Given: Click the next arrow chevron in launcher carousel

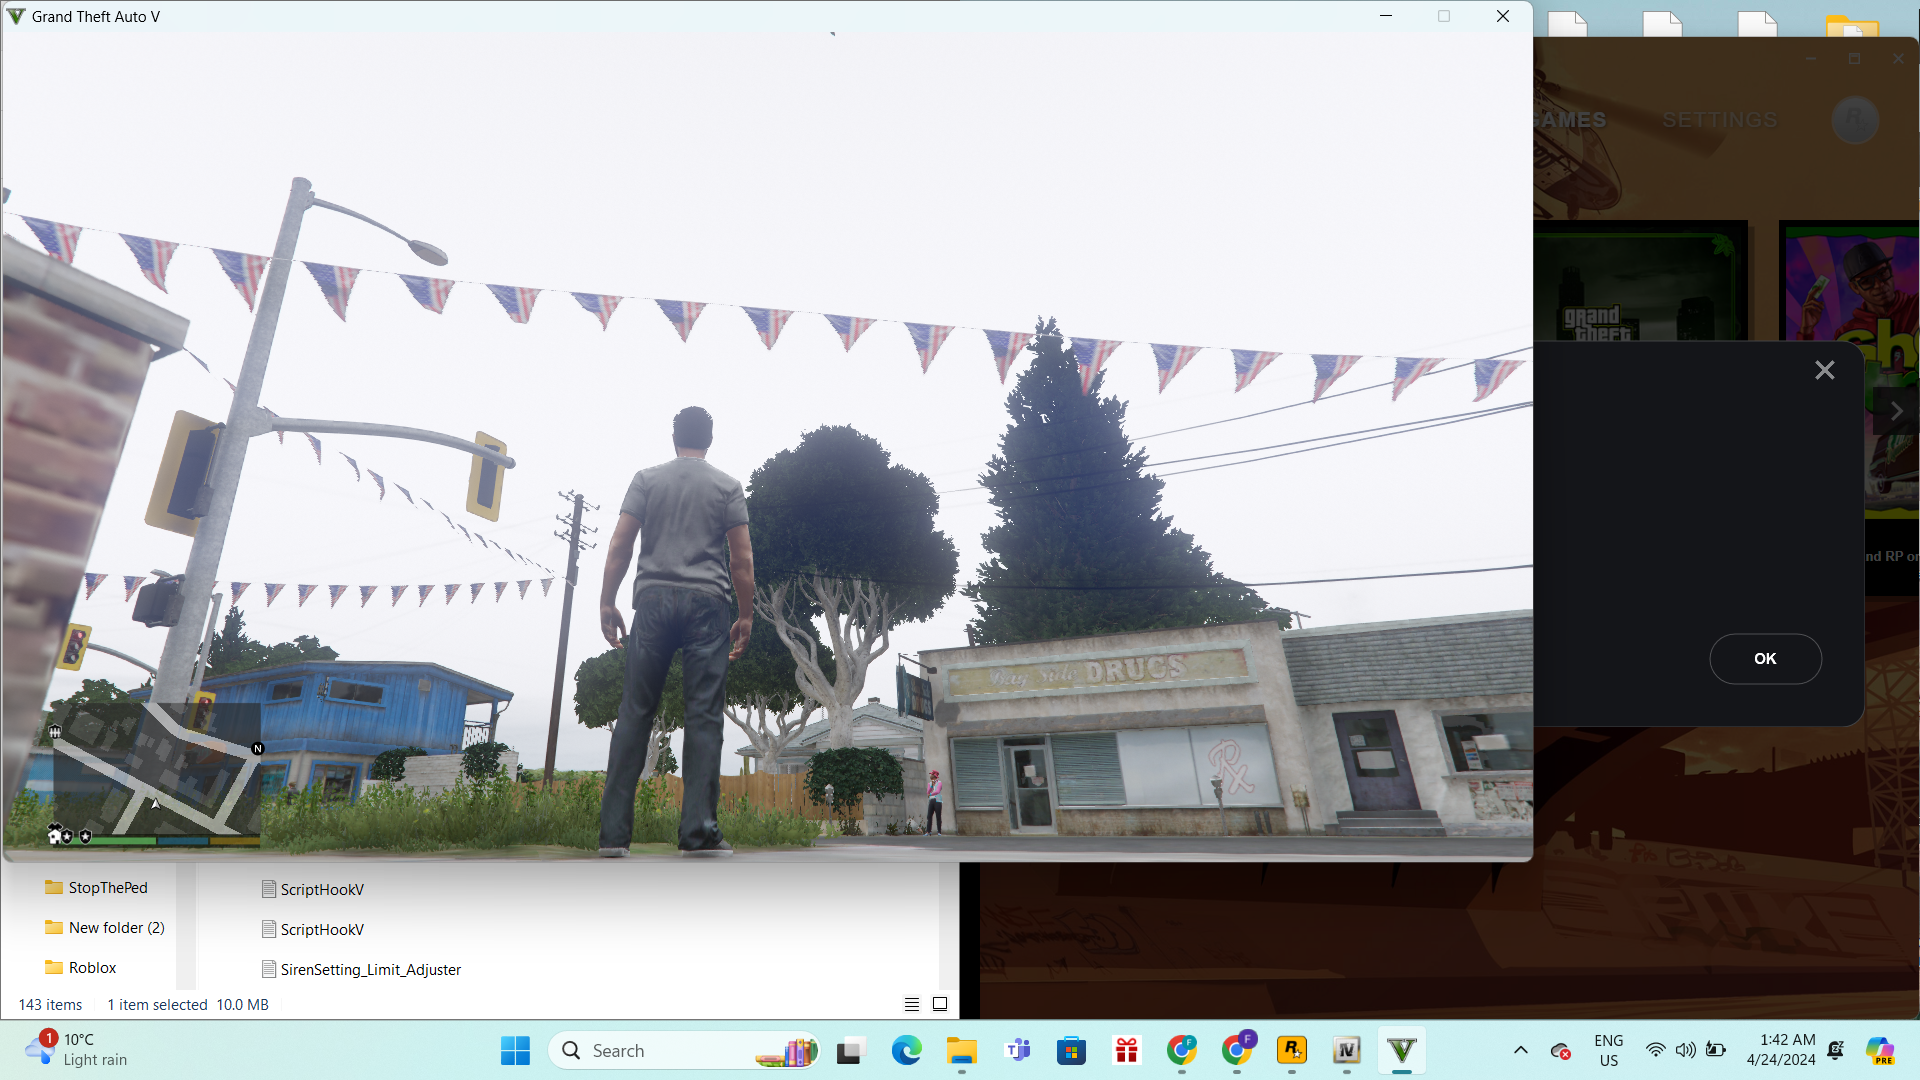Looking at the screenshot, I should coord(1896,411).
